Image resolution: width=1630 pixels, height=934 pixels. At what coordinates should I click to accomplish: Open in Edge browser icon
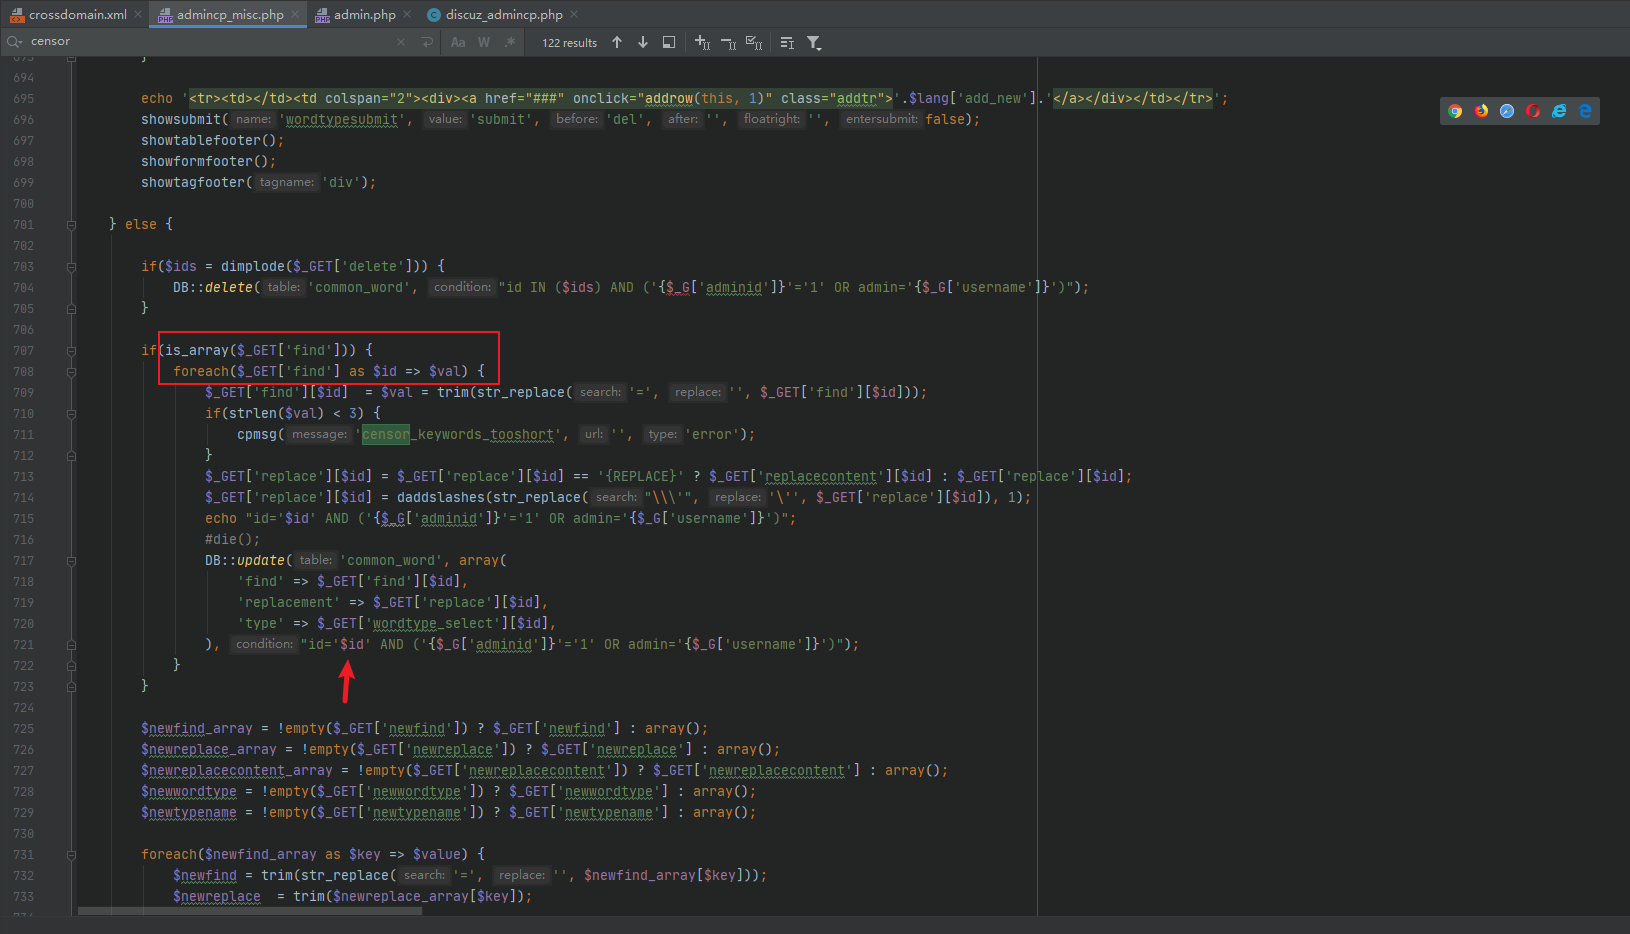(x=1585, y=111)
